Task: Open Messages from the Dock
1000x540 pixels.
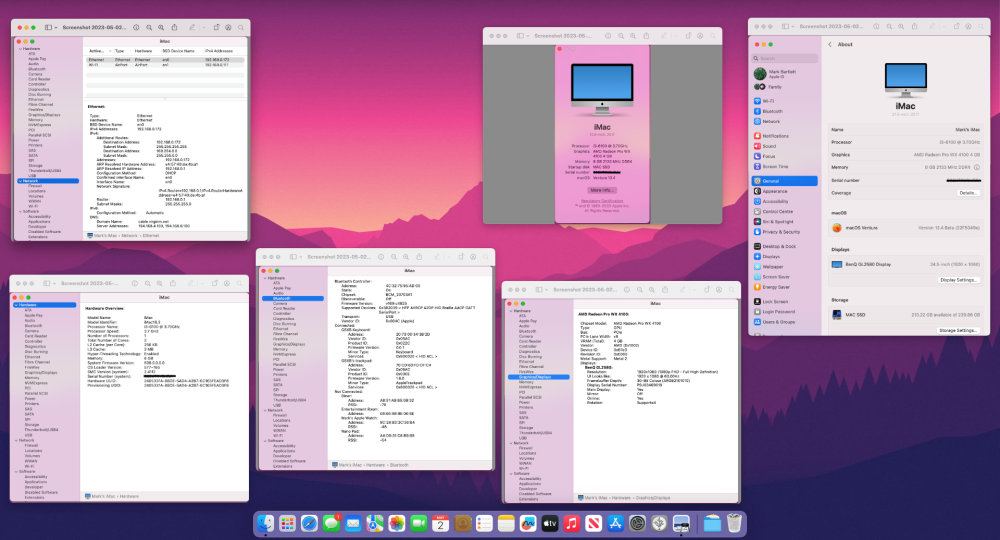Action: click(x=331, y=523)
